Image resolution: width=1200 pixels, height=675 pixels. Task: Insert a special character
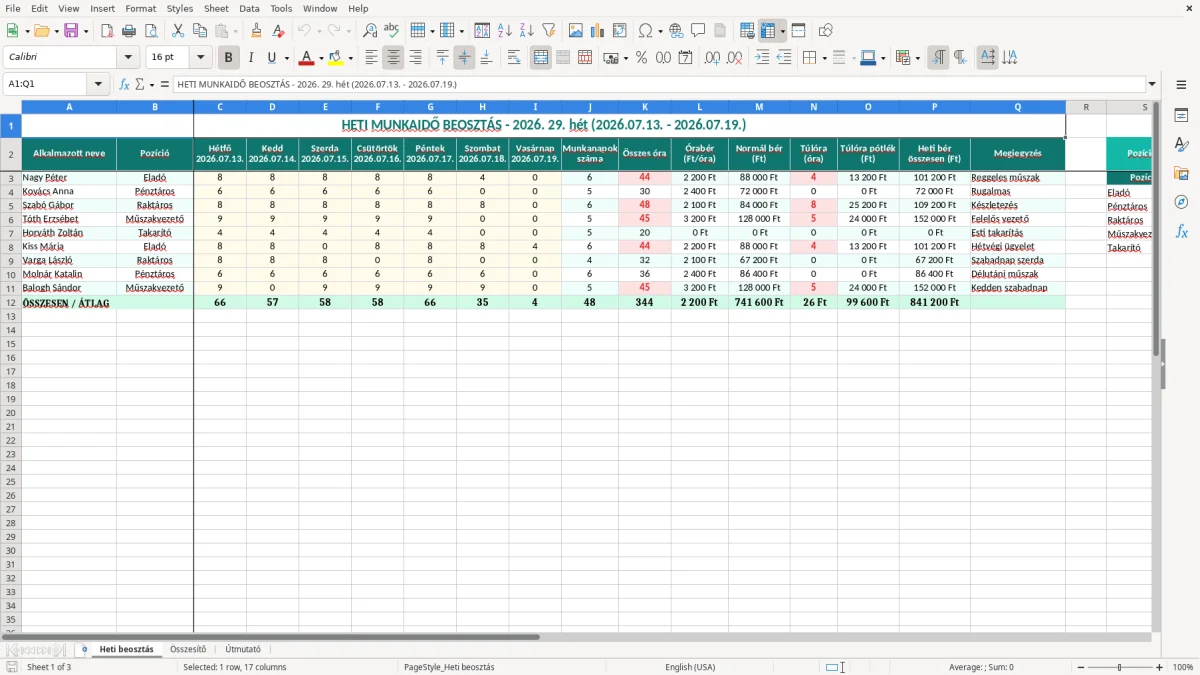click(645, 31)
